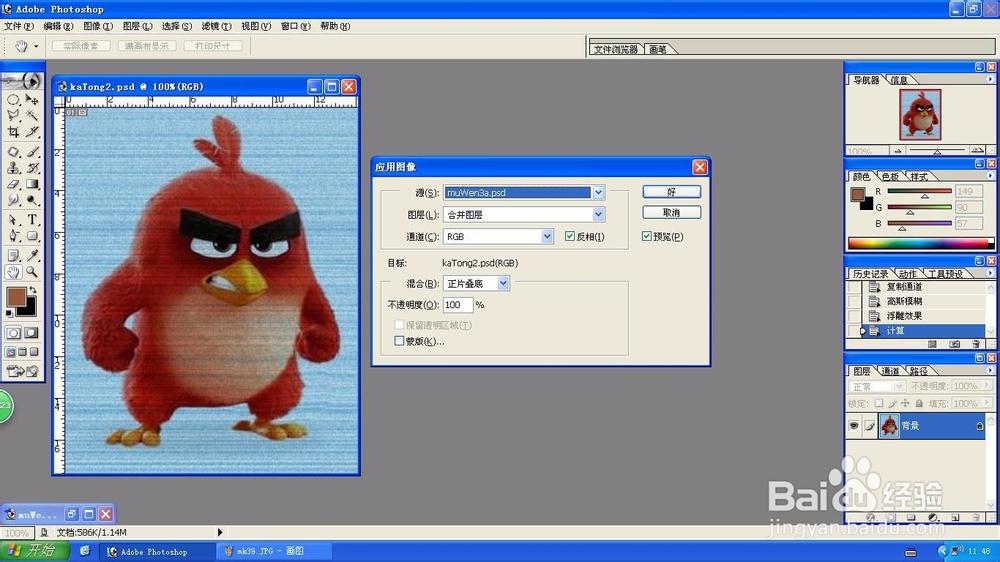Viewport: 1000px width, 562px height.
Task: Switch to Standard screen mode
Action: coord(11,352)
